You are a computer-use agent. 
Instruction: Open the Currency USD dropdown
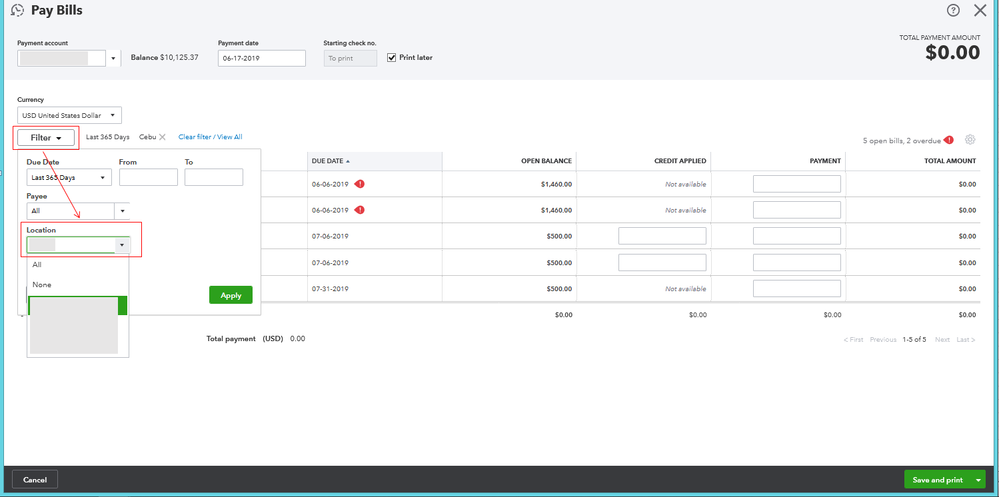point(69,115)
